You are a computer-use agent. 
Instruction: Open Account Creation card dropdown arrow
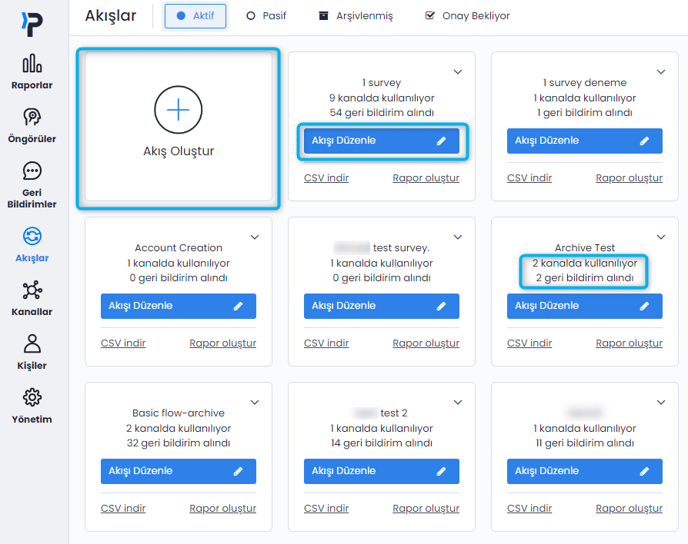pyautogui.click(x=255, y=237)
